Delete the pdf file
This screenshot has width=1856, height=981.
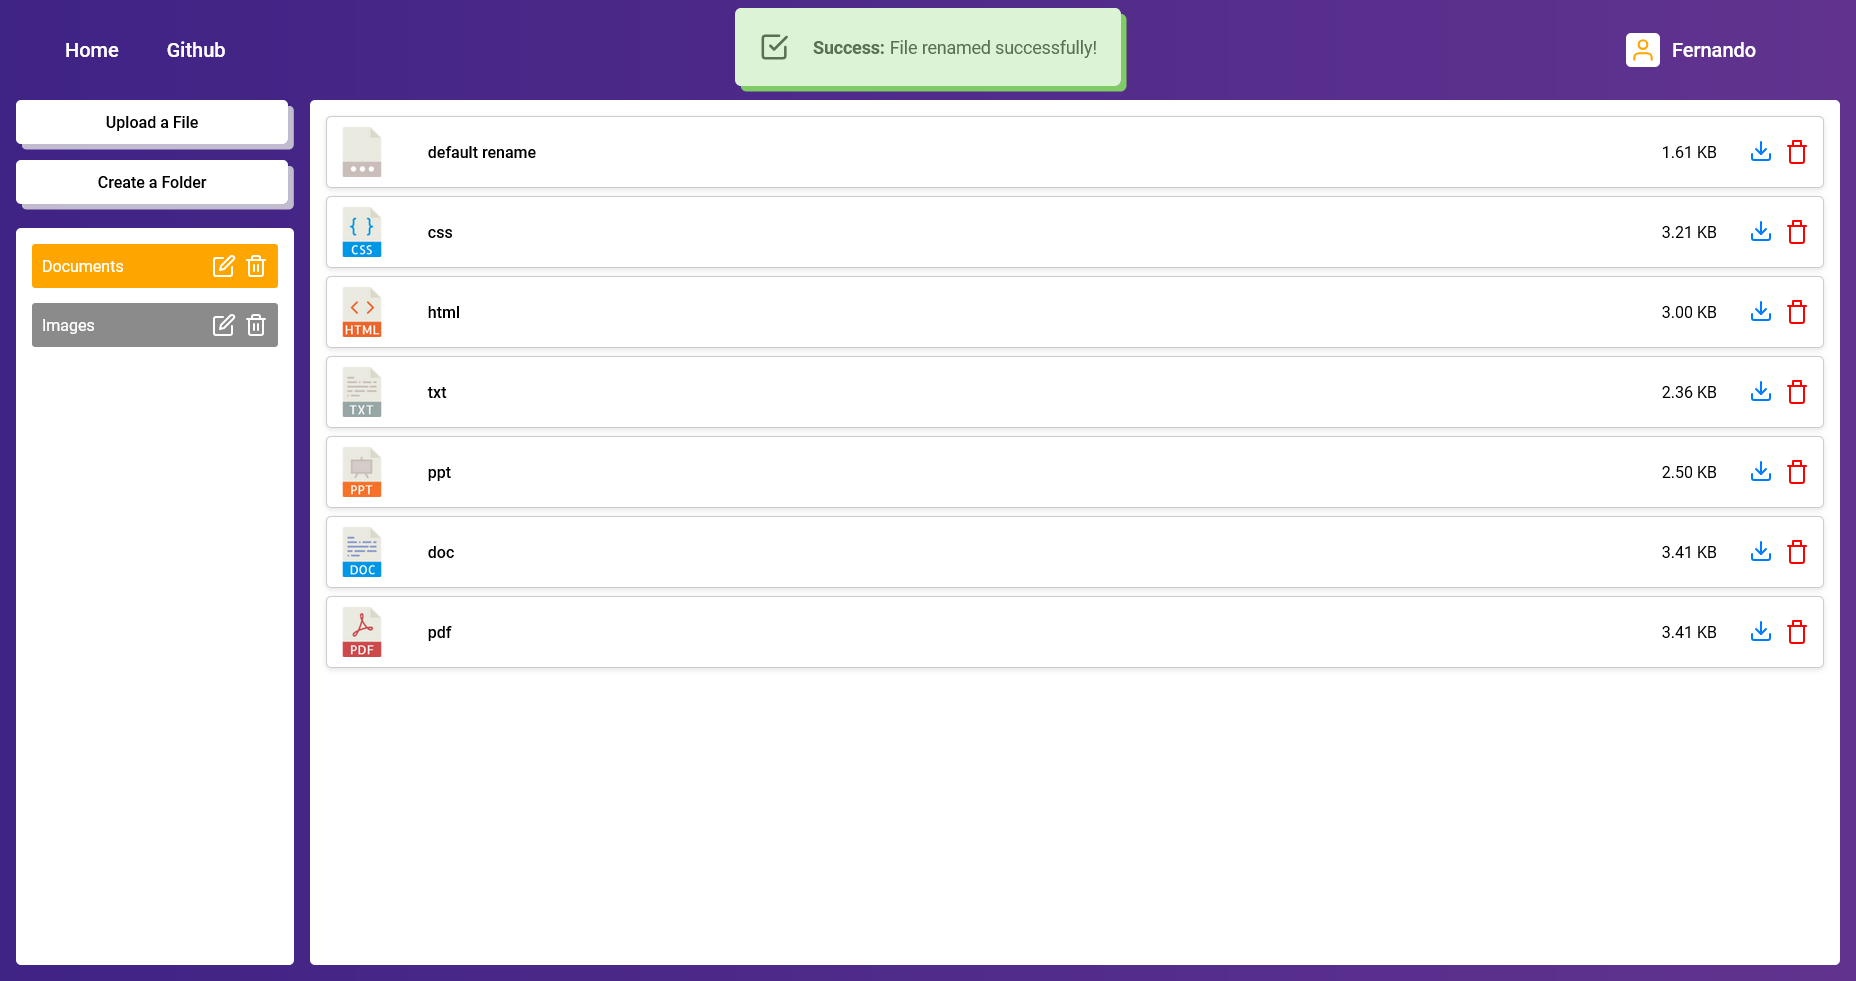pyautogui.click(x=1796, y=632)
